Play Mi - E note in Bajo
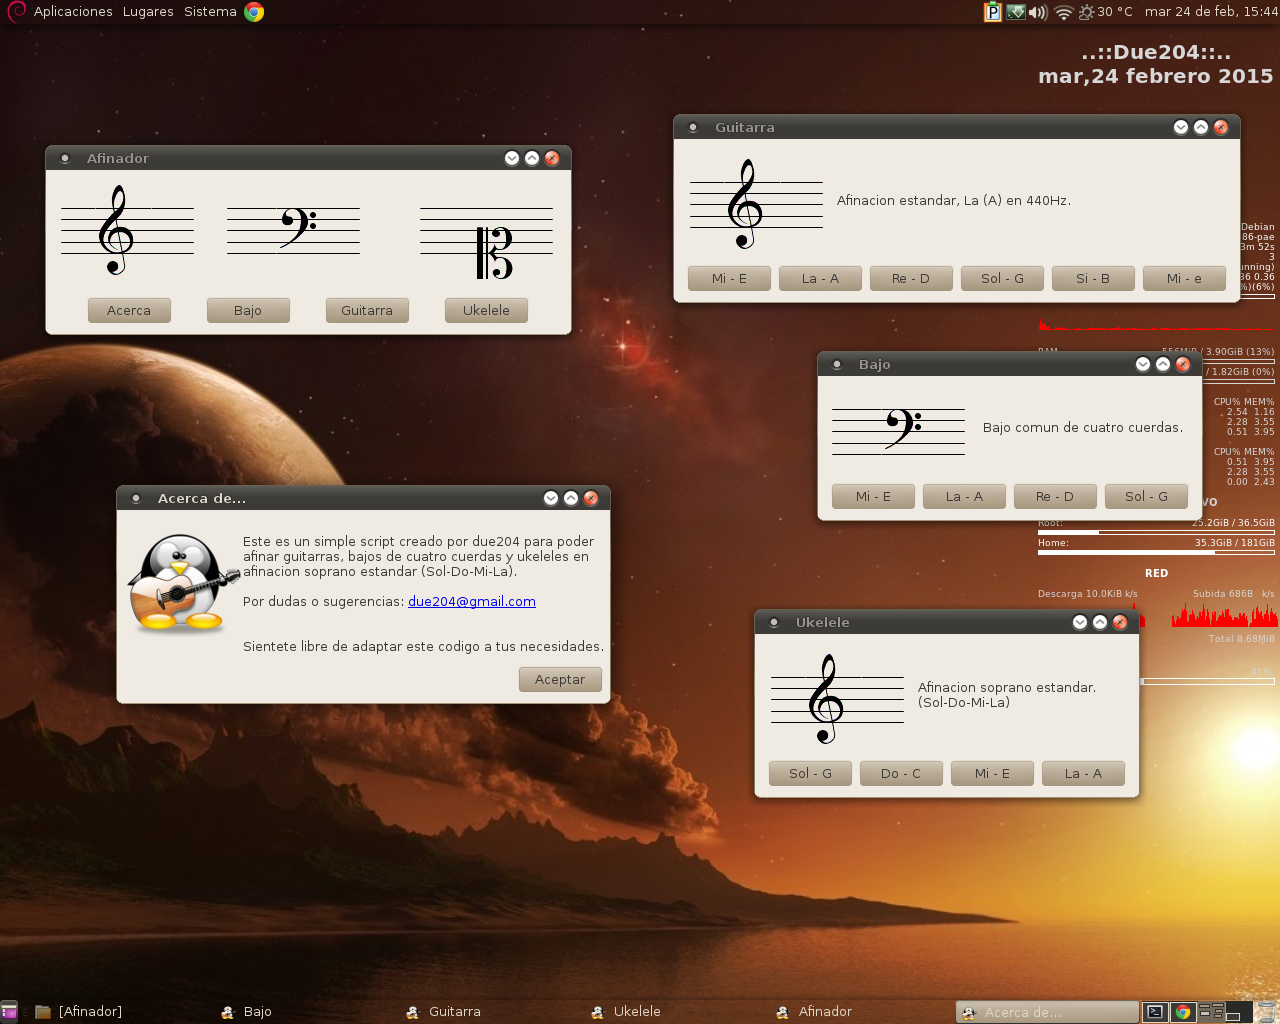 pyautogui.click(x=873, y=496)
